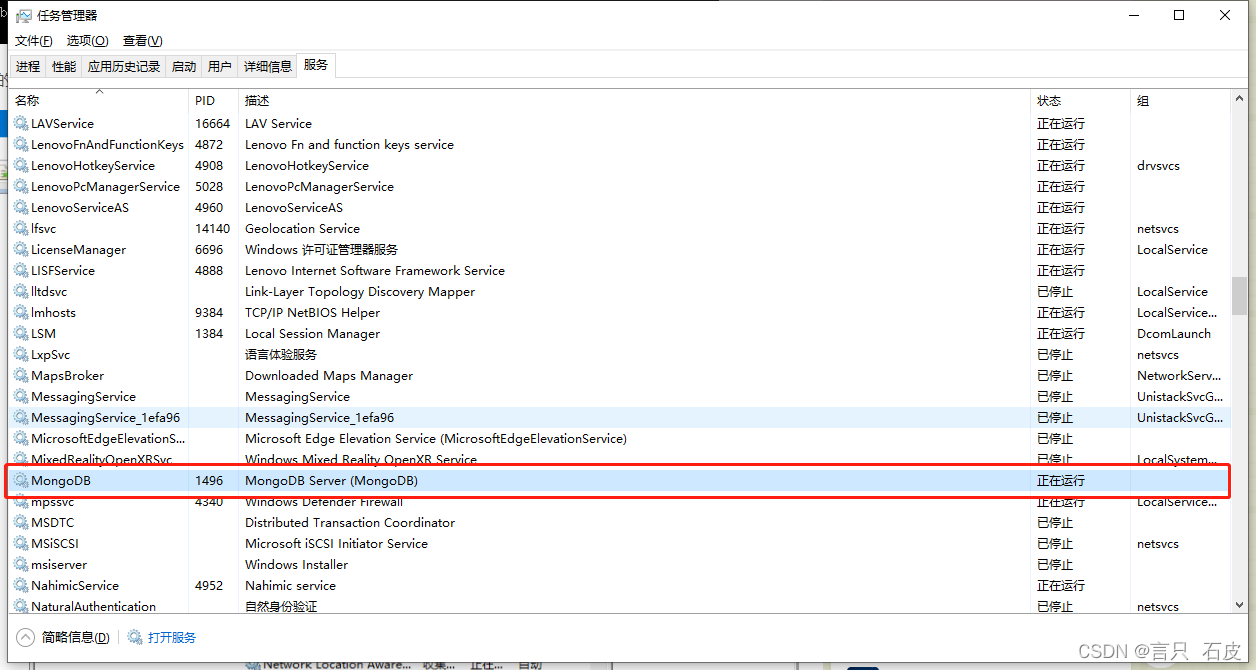Switch to the 性能 tab

64,66
